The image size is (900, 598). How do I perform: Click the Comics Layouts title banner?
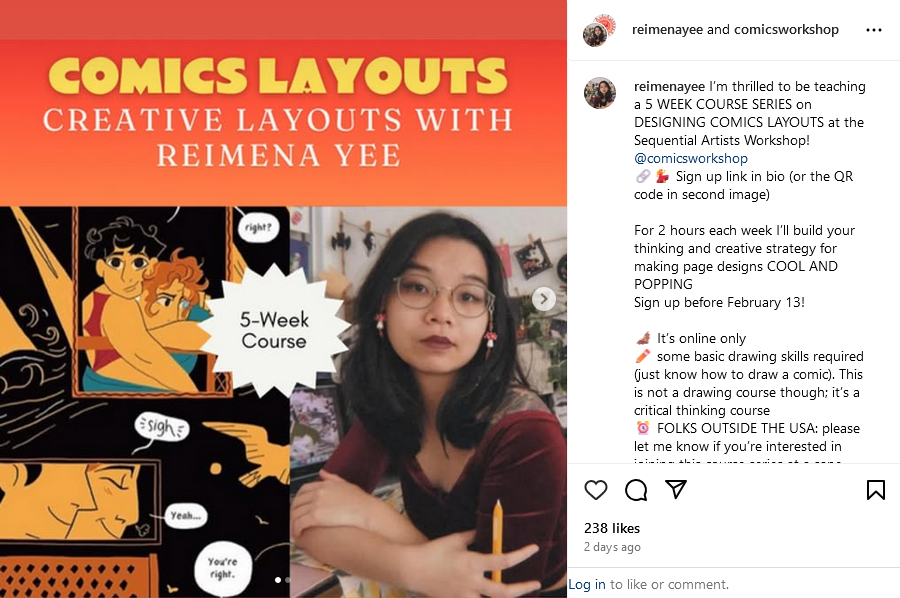(x=278, y=76)
